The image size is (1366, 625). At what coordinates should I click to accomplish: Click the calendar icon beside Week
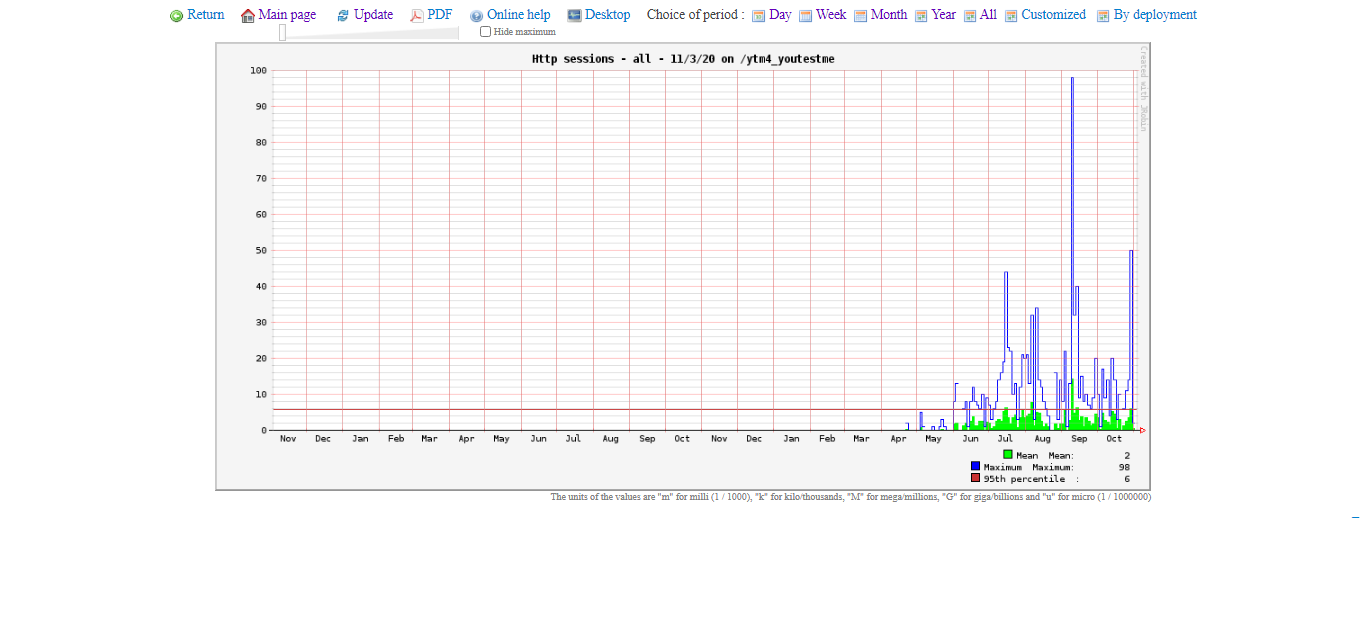click(x=805, y=16)
